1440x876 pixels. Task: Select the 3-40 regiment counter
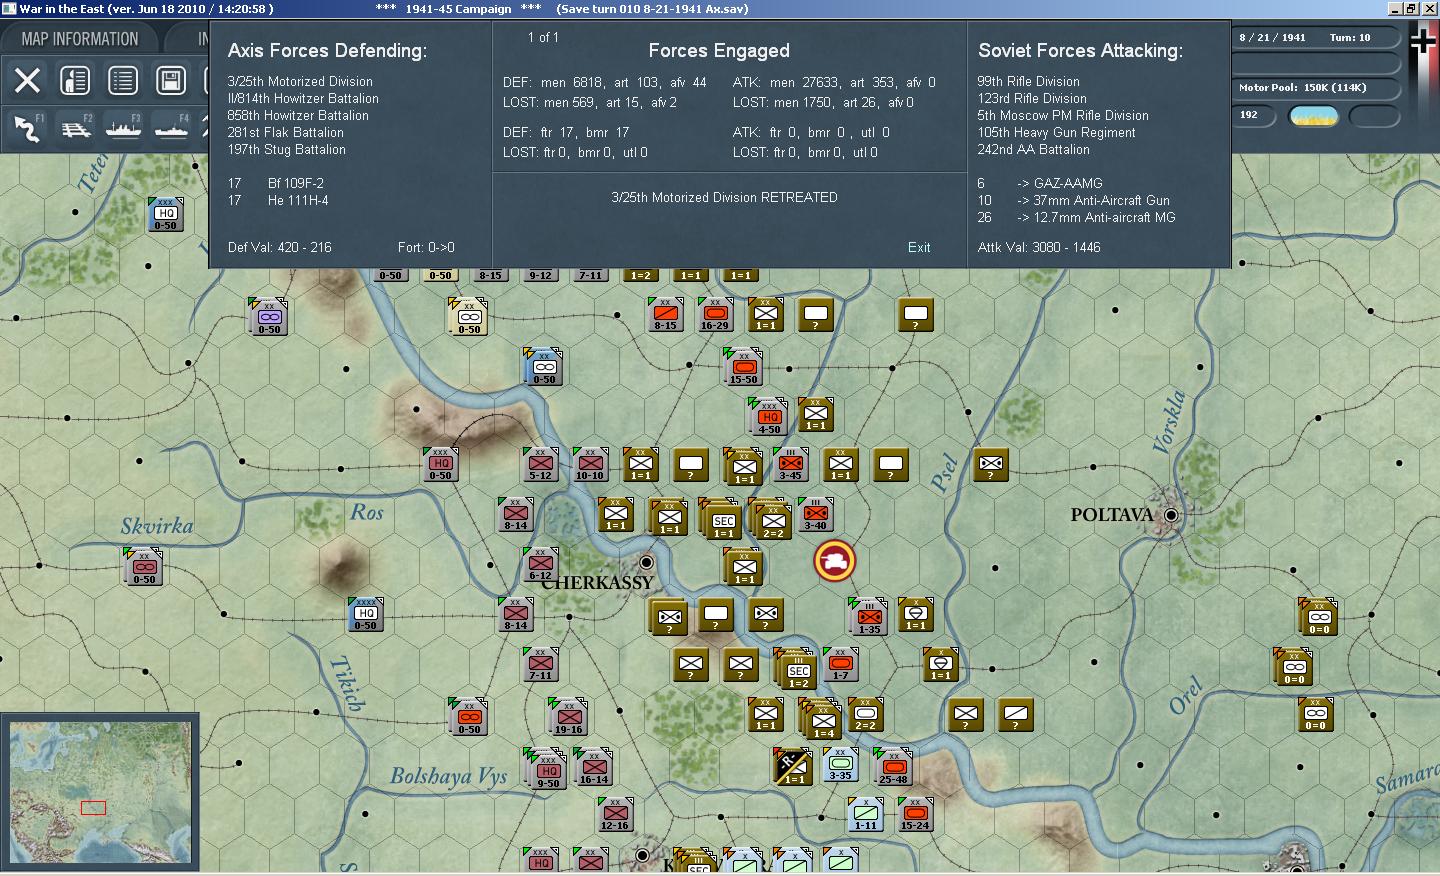point(816,514)
